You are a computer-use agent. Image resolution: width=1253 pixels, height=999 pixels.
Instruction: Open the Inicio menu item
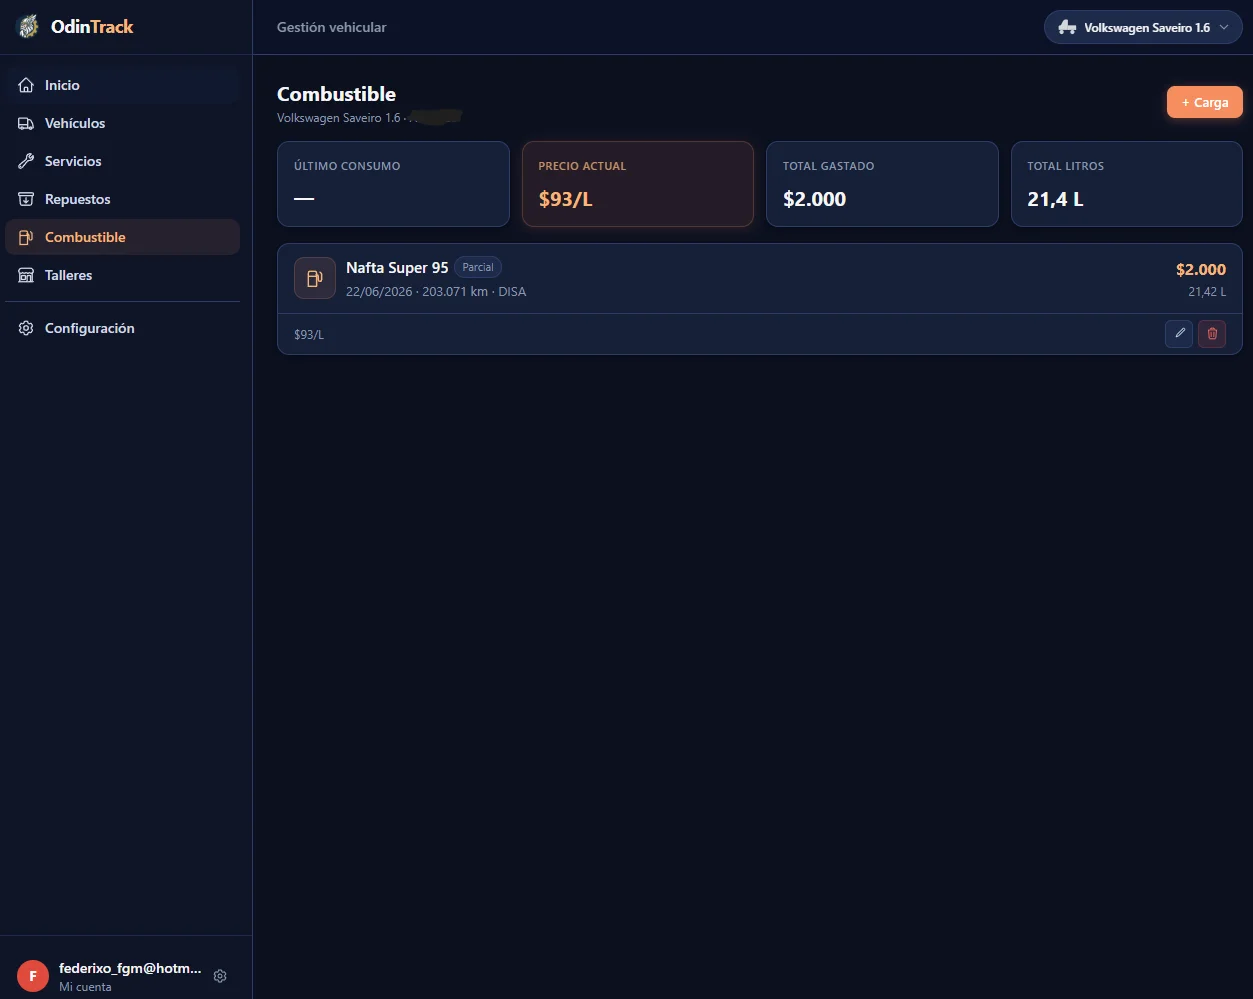coord(122,85)
